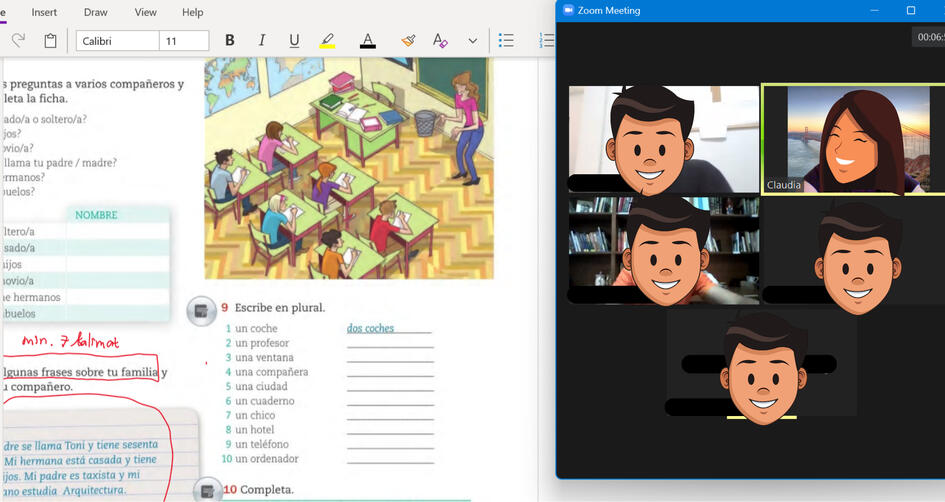Open the Calibri font name box
The height and width of the screenshot is (502, 945).
pyautogui.click(x=117, y=41)
